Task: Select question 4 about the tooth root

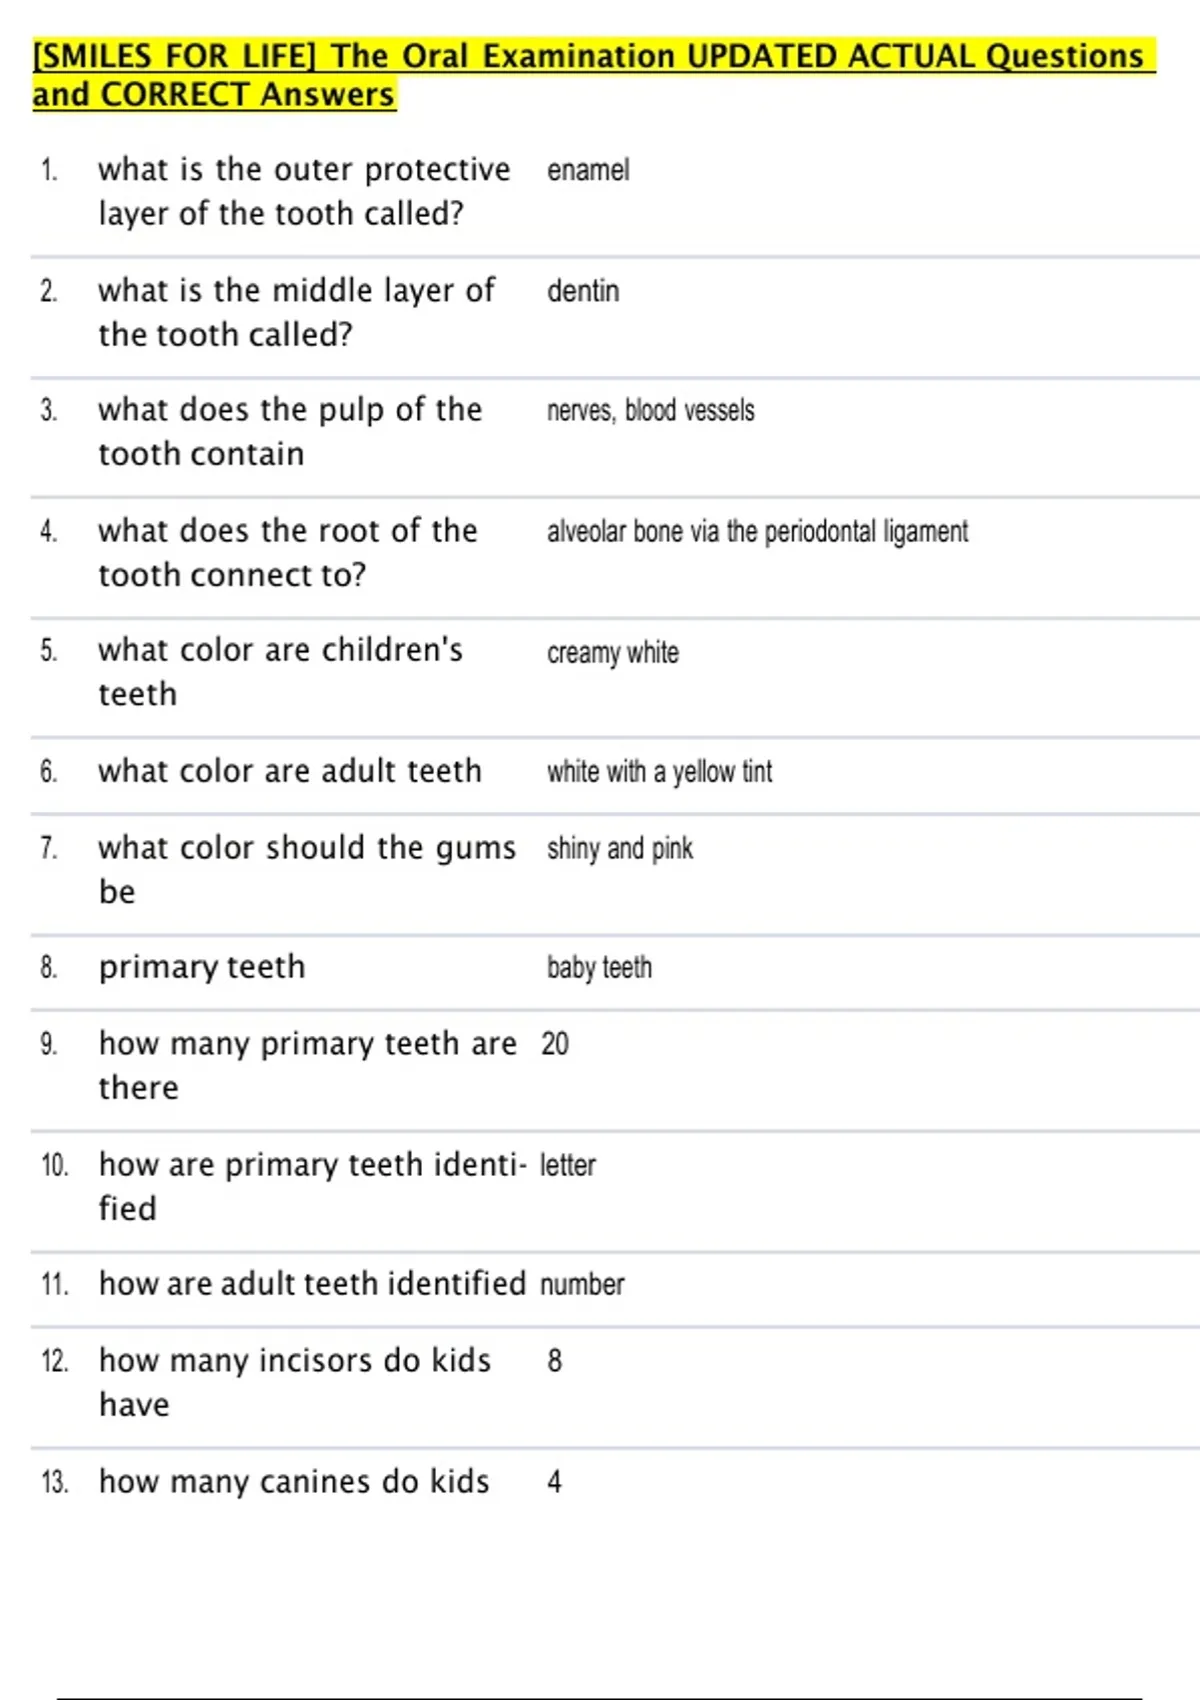Action: coord(288,552)
